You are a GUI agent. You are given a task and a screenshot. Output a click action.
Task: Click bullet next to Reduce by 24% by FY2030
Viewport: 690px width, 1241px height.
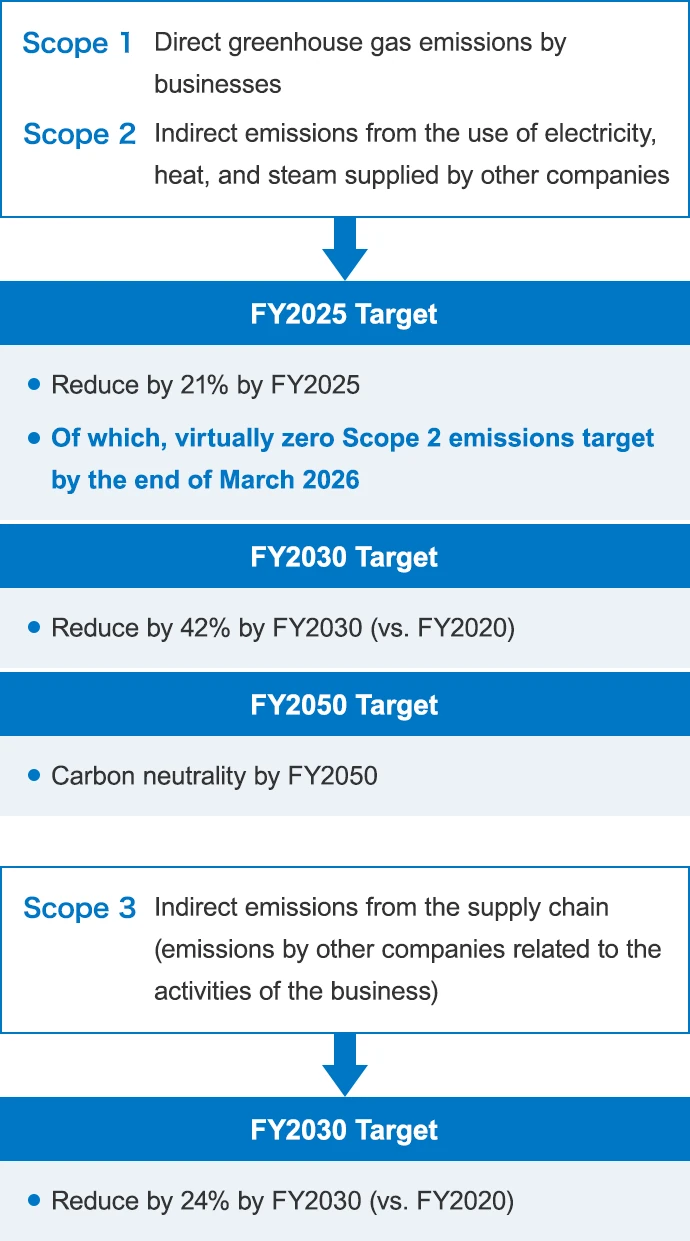point(34,1200)
